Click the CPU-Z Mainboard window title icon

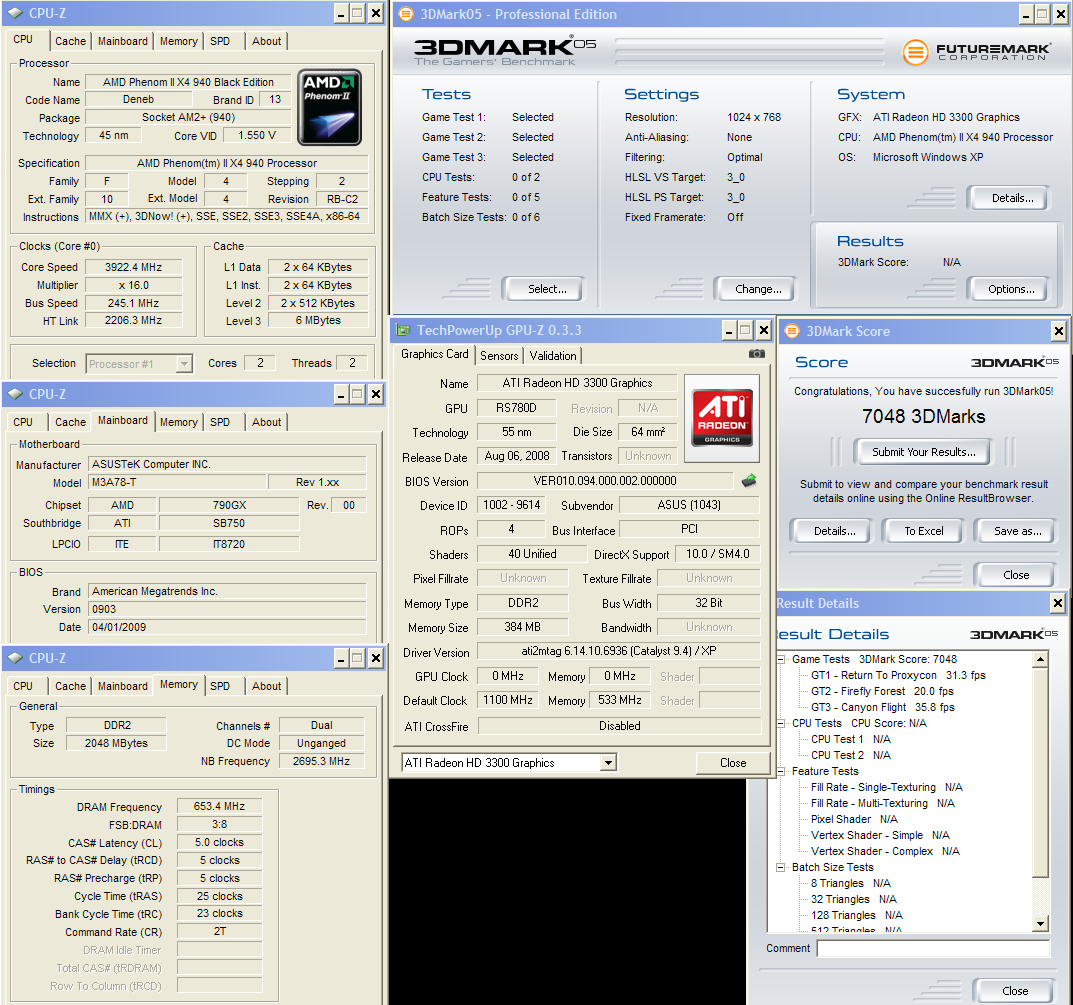point(15,394)
